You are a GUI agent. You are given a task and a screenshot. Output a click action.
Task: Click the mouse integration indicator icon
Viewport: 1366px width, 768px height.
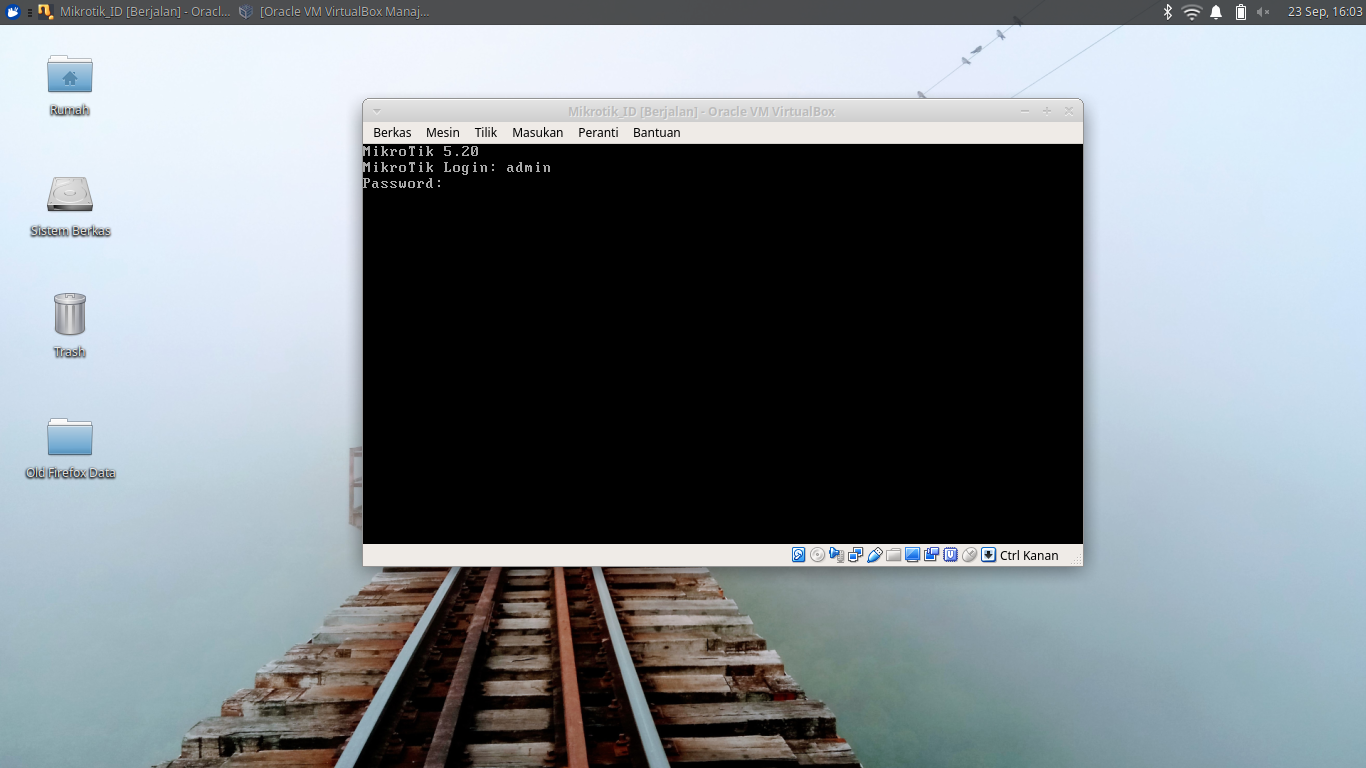(x=969, y=555)
